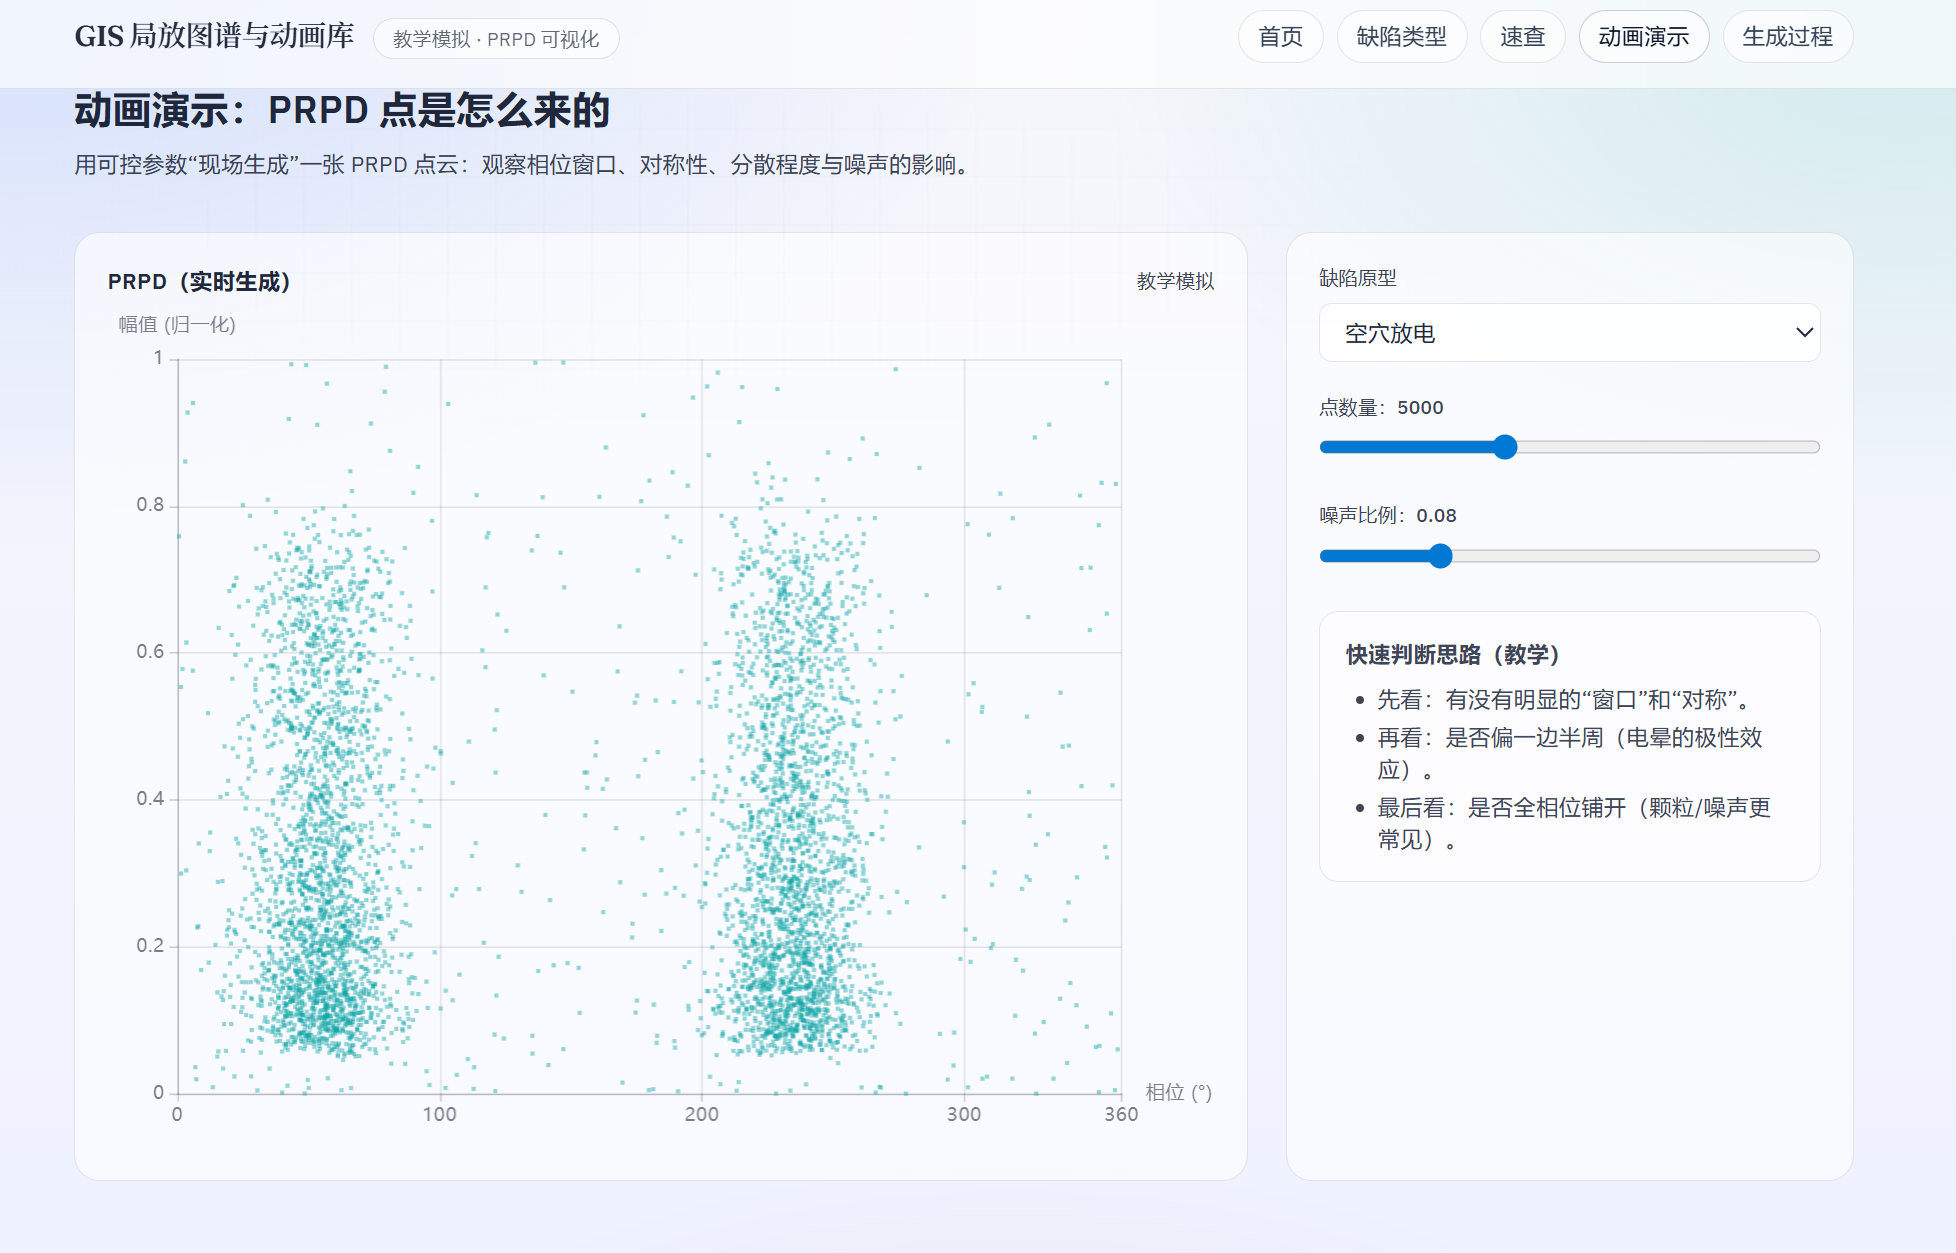Open the 生成过程 page

[1787, 36]
